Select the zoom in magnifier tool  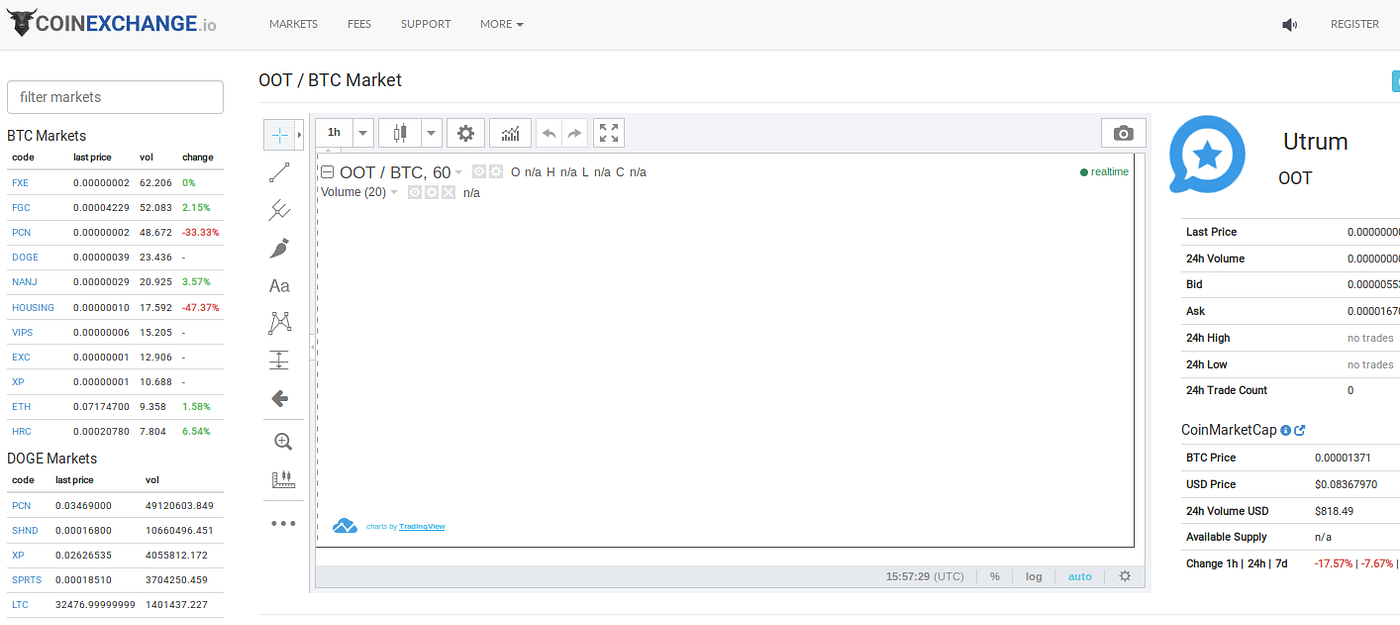pos(283,441)
